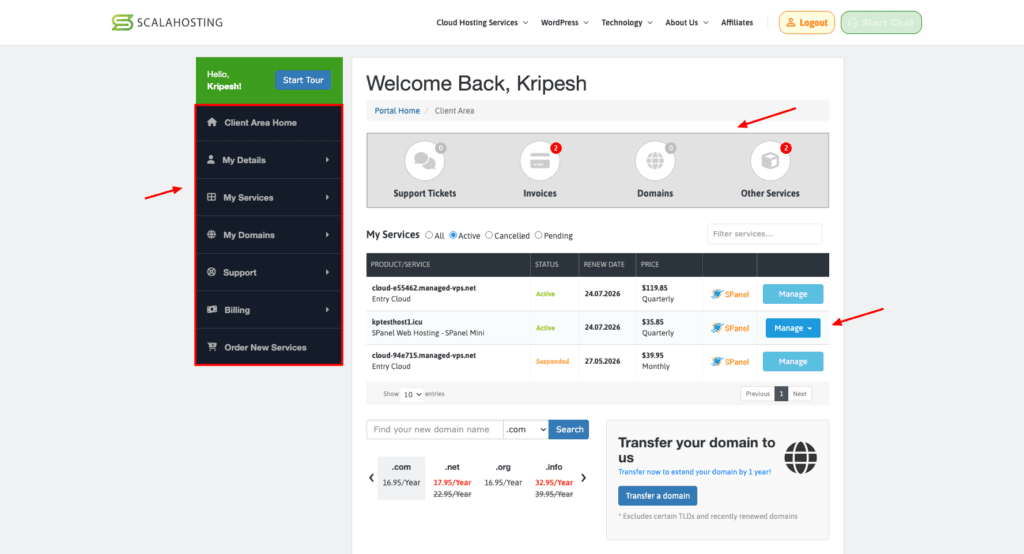Expand the Technology menu
The height and width of the screenshot is (554, 1024).
click(626, 22)
